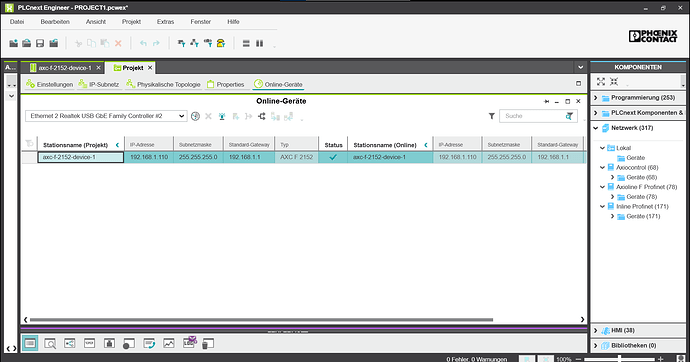Expand the PLCnext Komponenten section
690x362 pixels.
click(x=595, y=113)
